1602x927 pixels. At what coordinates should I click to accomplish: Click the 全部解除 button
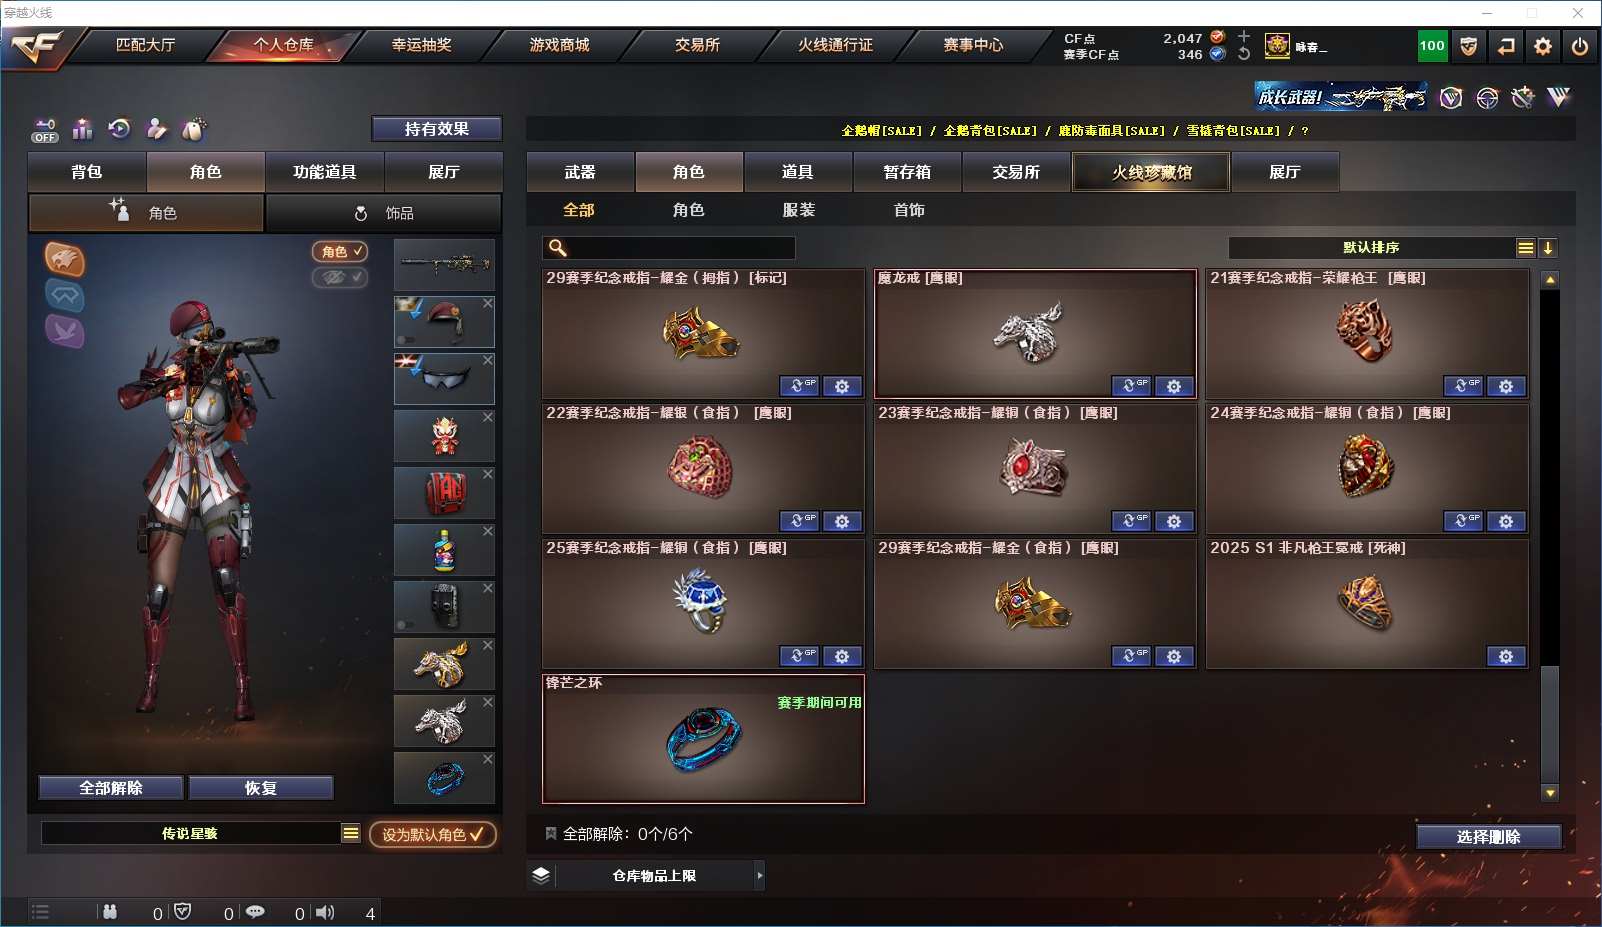[111, 788]
